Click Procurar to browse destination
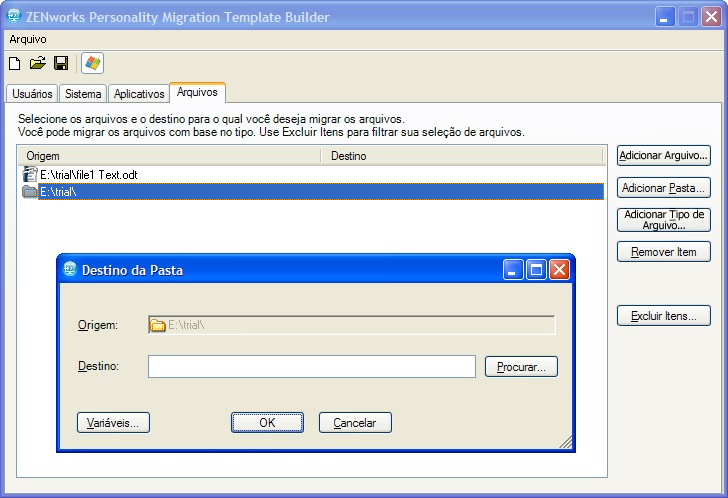 pos(521,367)
